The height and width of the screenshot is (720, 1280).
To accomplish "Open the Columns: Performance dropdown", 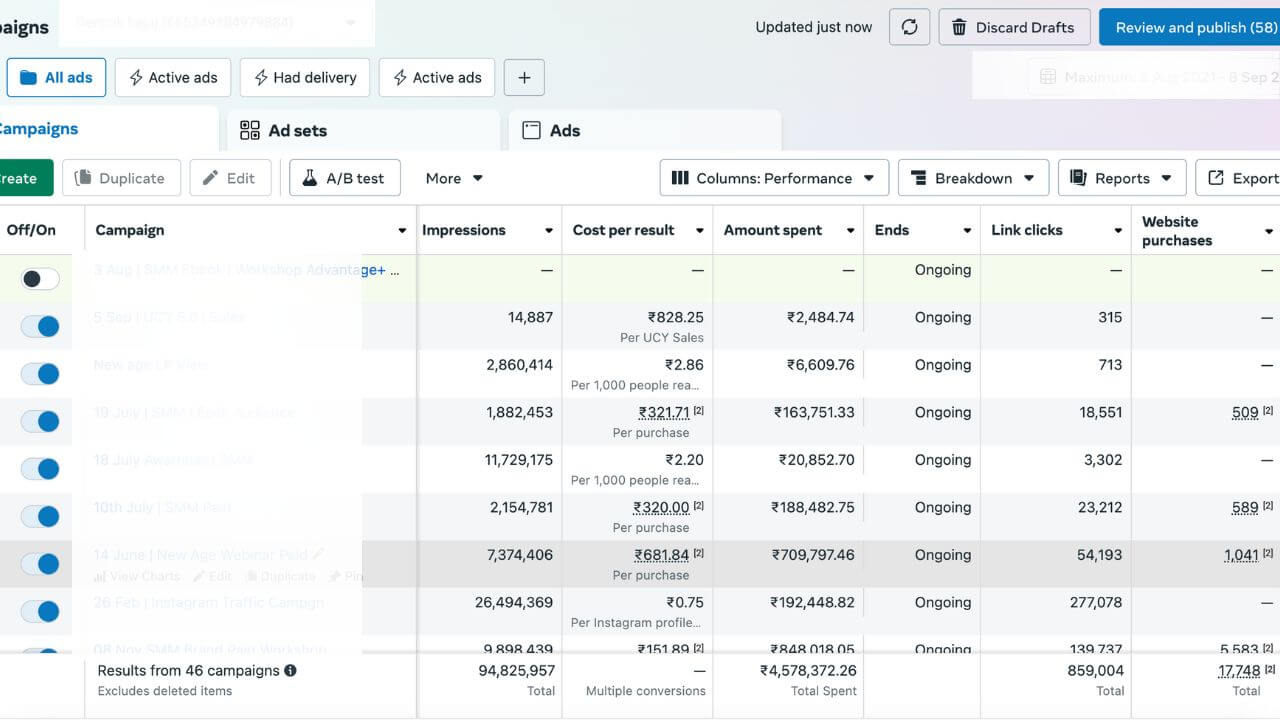I will click(x=774, y=178).
